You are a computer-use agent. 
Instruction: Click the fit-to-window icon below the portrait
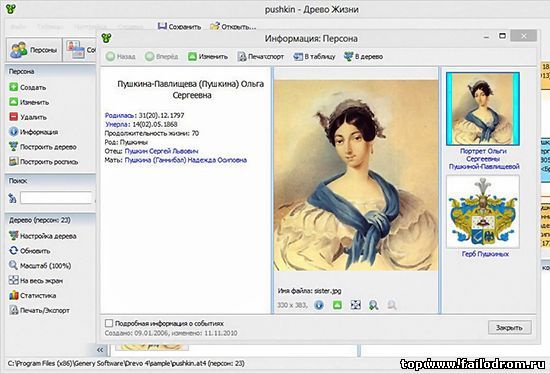356,305
